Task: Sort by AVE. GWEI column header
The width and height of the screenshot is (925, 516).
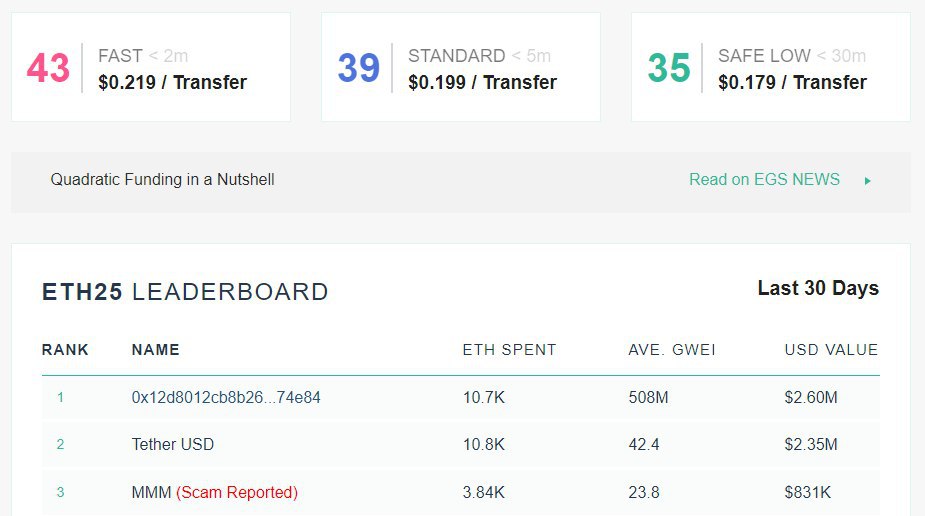Action: pos(672,350)
